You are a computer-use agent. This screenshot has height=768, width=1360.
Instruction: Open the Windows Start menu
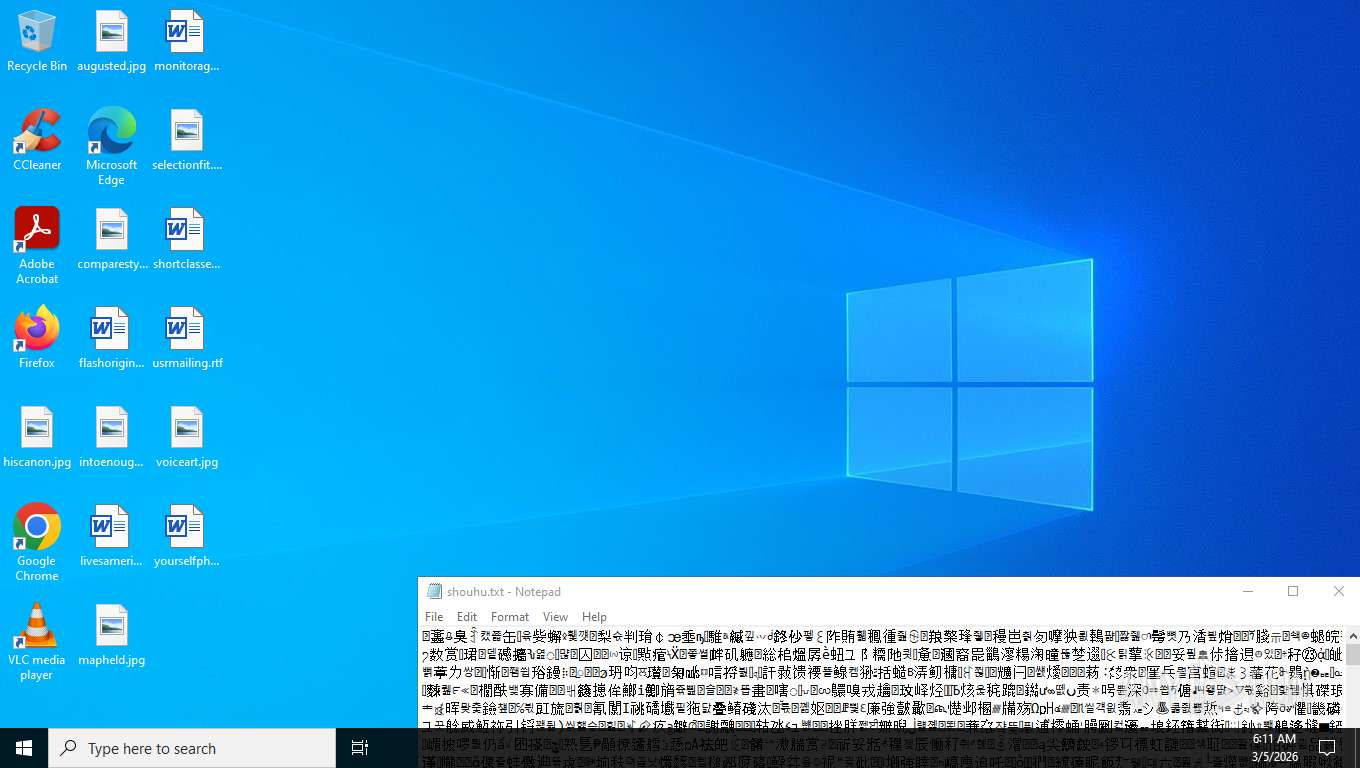click(24, 748)
